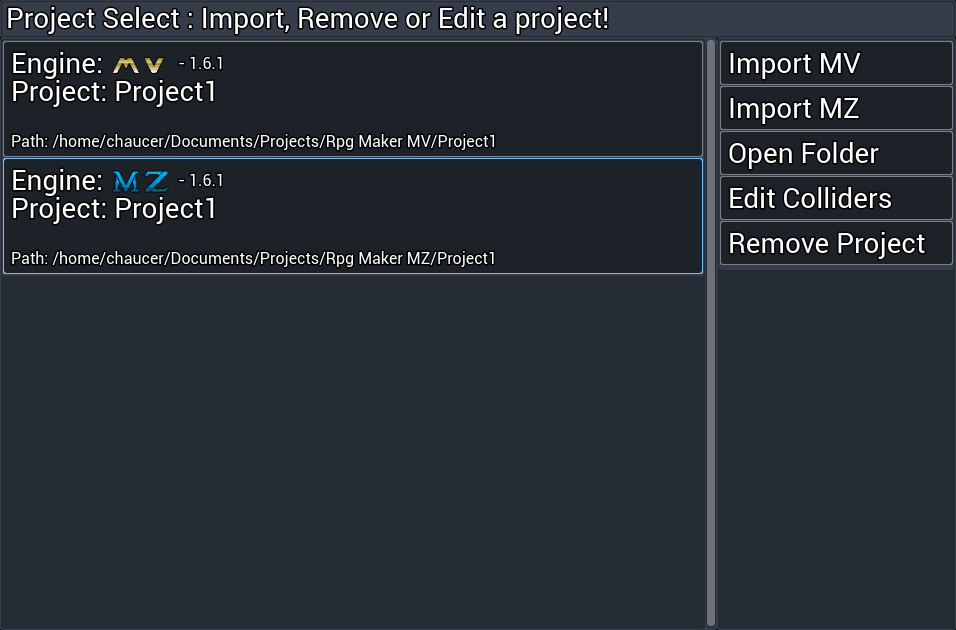Select the gold MV icon on first project
Viewport: 956px width, 630px height.
coord(135,63)
